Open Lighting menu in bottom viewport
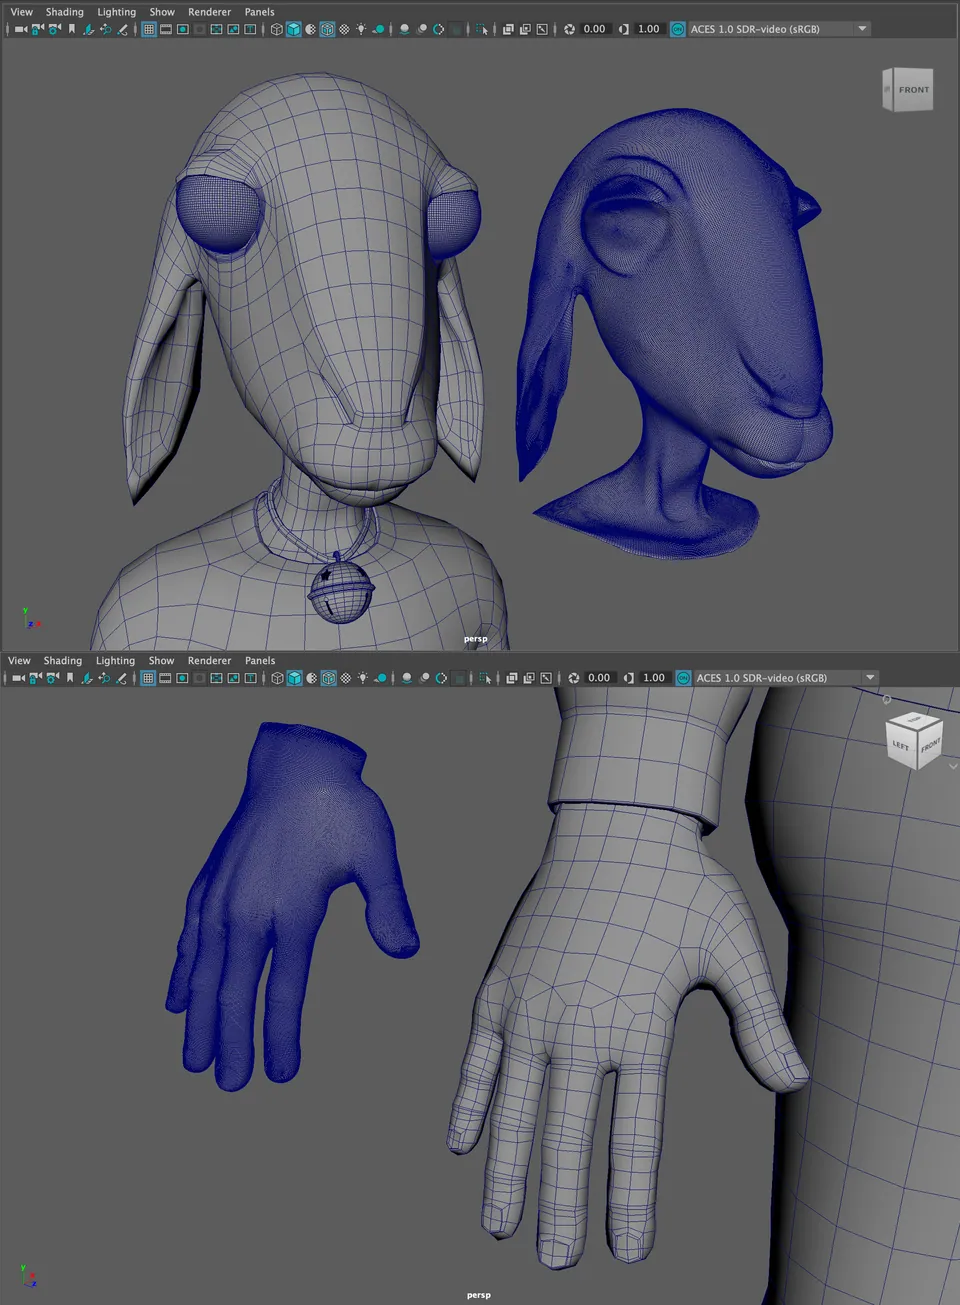960x1305 pixels. (x=115, y=661)
